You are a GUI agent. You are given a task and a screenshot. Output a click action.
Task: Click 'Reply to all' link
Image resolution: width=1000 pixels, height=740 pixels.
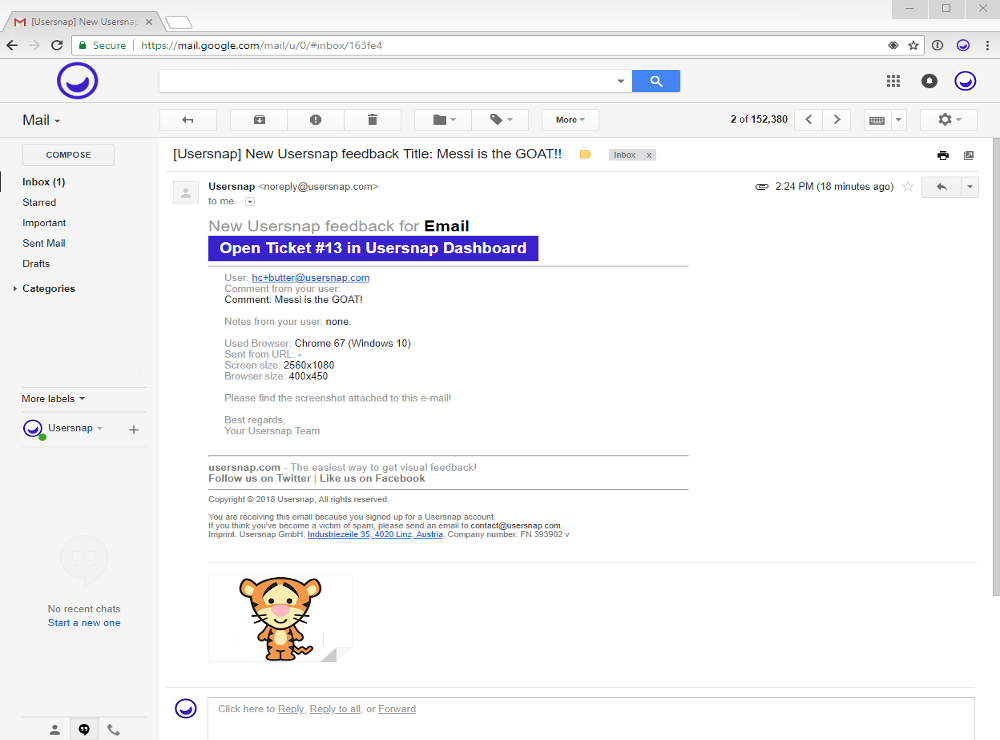(335, 709)
